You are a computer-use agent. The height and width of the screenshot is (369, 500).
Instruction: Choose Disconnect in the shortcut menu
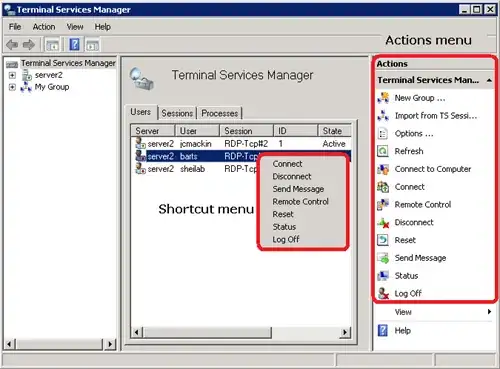point(292,176)
